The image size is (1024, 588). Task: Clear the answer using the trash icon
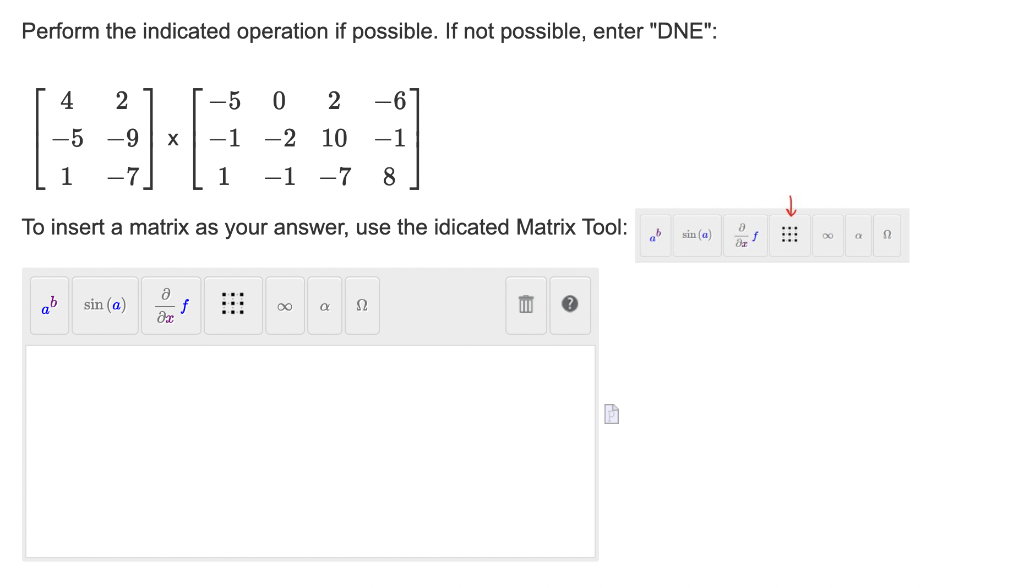coord(525,305)
